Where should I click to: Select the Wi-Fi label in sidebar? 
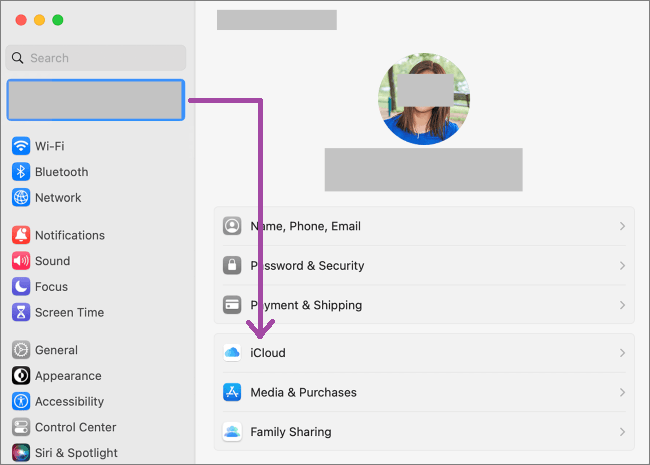[x=50, y=146]
